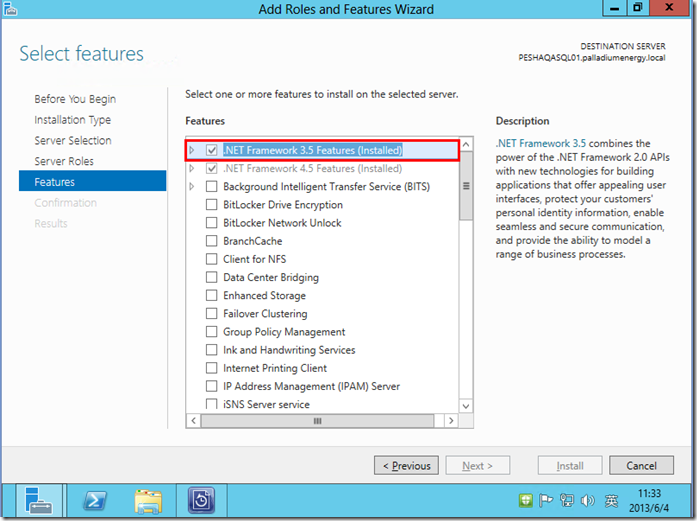Click the destination server name text
697x521 pixels.
pyautogui.click(x=592, y=58)
